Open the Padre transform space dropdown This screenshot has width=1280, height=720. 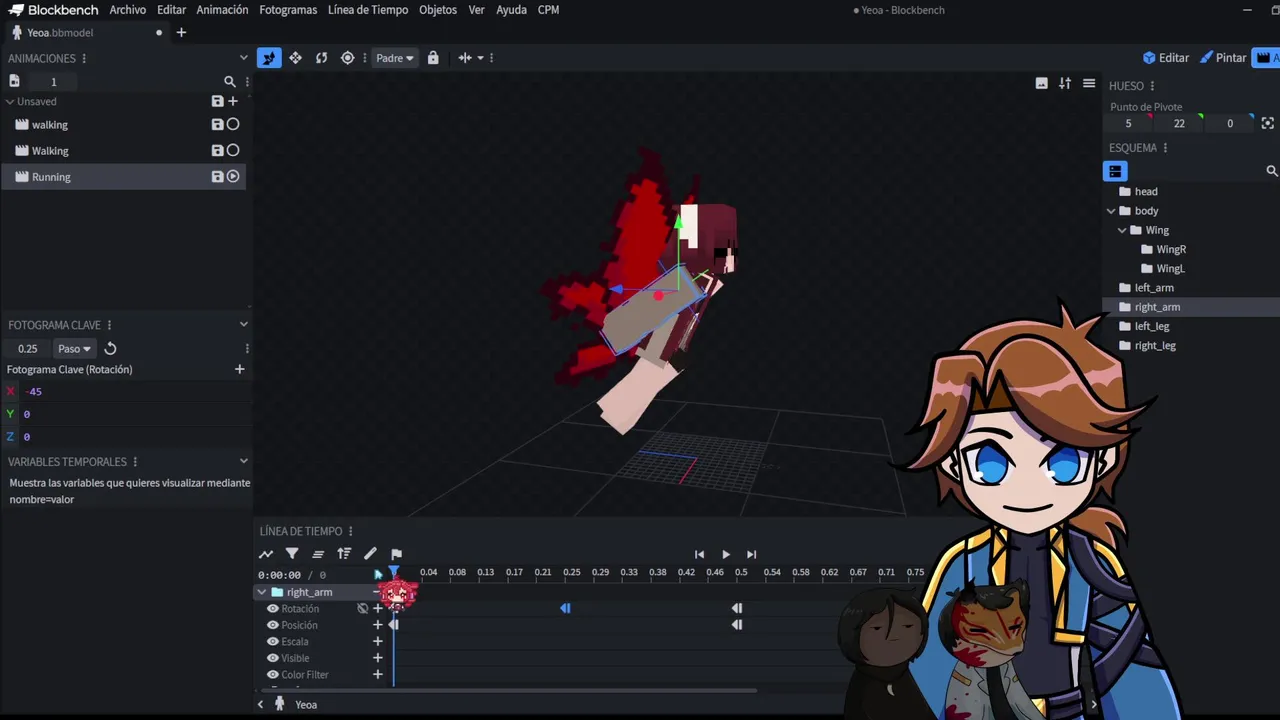[x=394, y=58]
